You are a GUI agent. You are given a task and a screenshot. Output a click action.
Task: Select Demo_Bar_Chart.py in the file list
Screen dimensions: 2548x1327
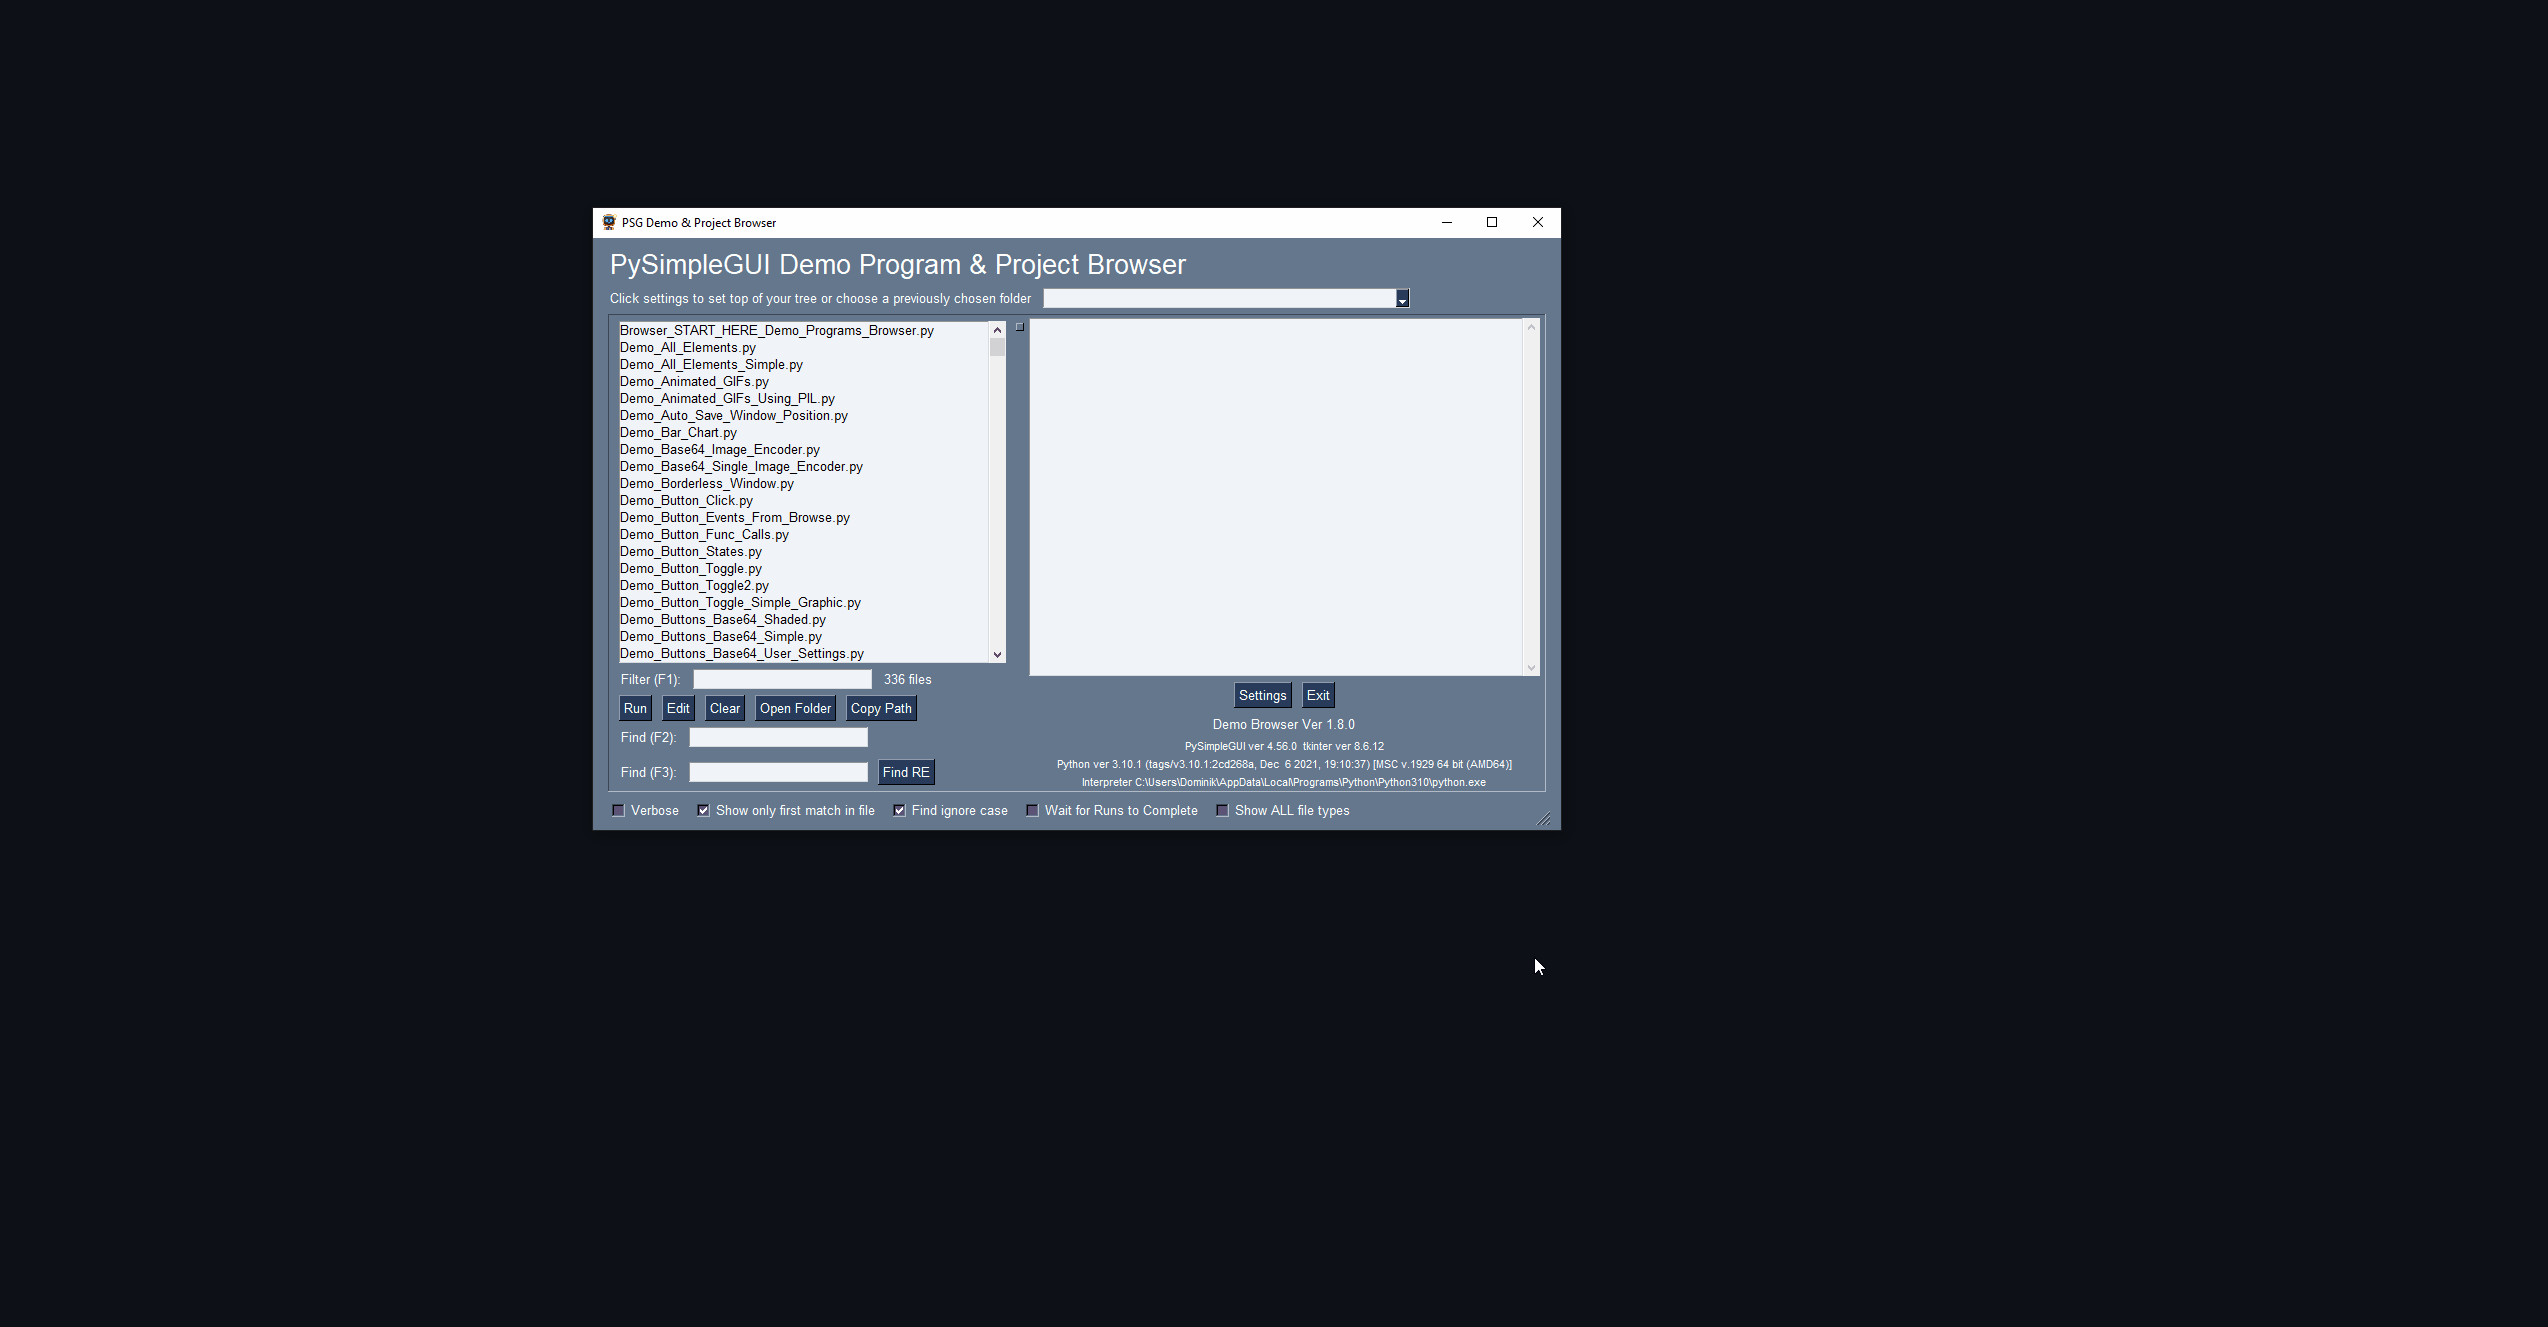pyautogui.click(x=678, y=433)
